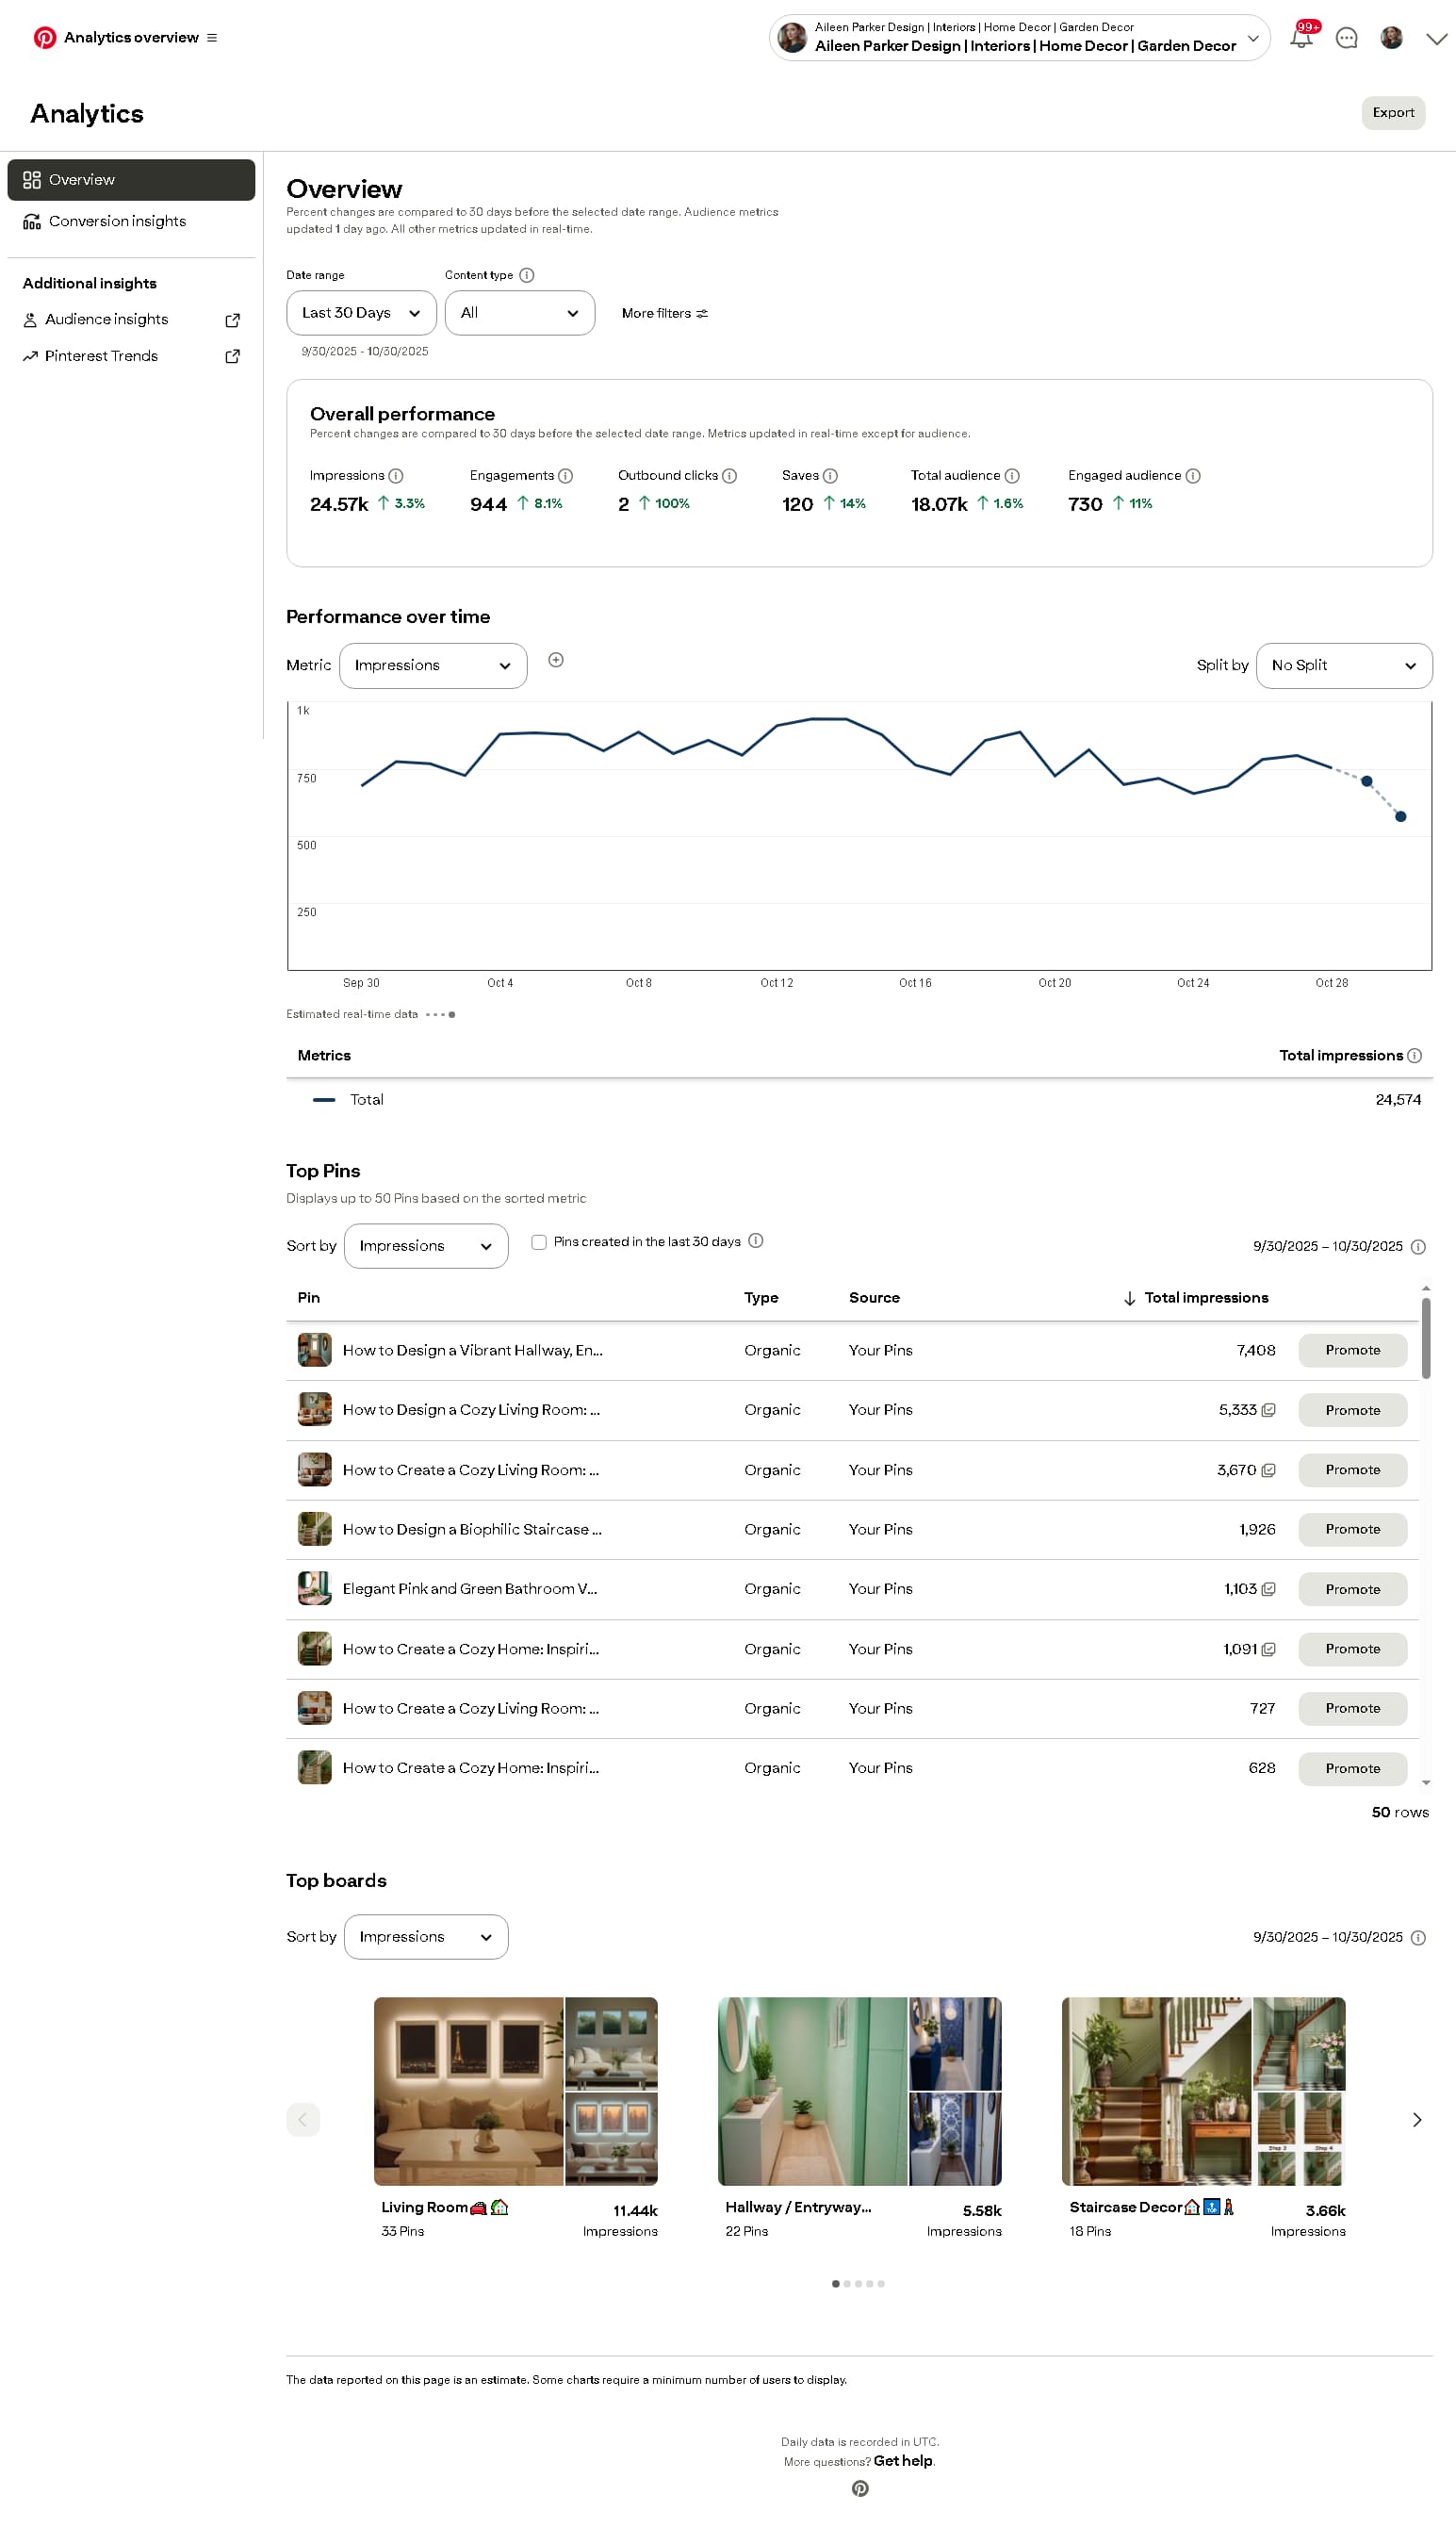Open the Living Room board thumbnail
The image size is (1456, 2528).
[x=515, y=2091]
